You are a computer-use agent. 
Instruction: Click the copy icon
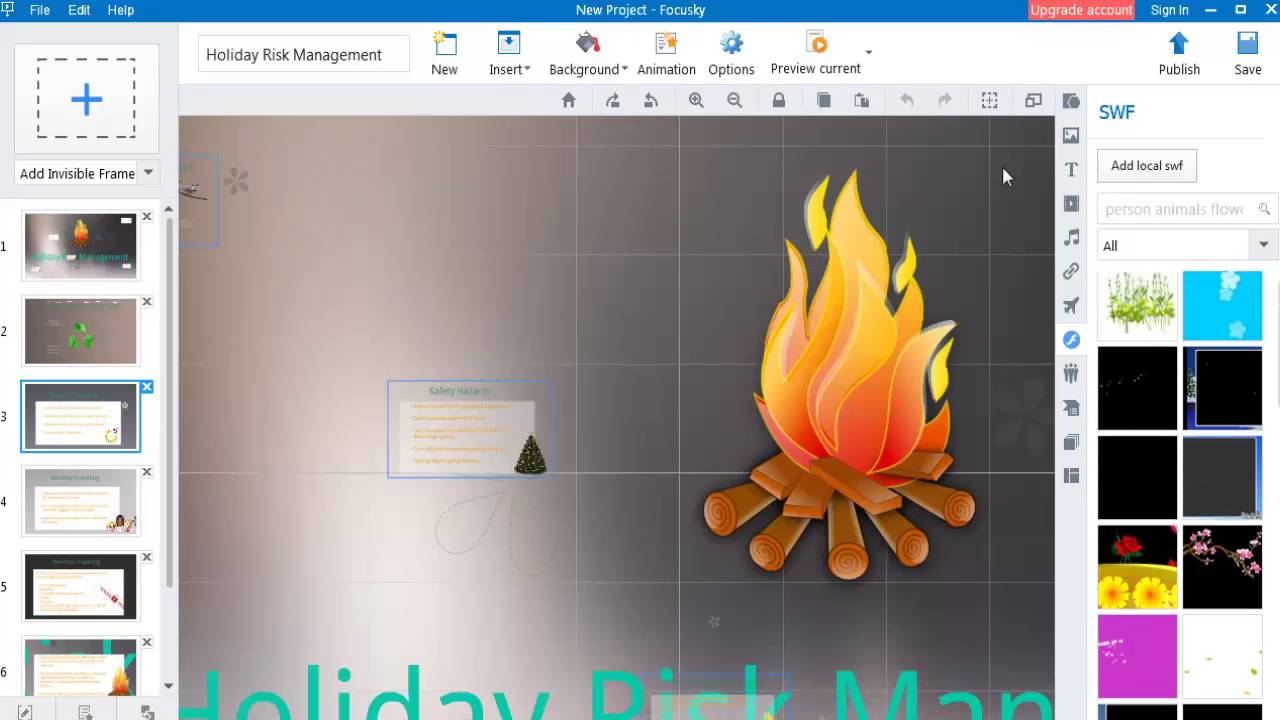824,100
